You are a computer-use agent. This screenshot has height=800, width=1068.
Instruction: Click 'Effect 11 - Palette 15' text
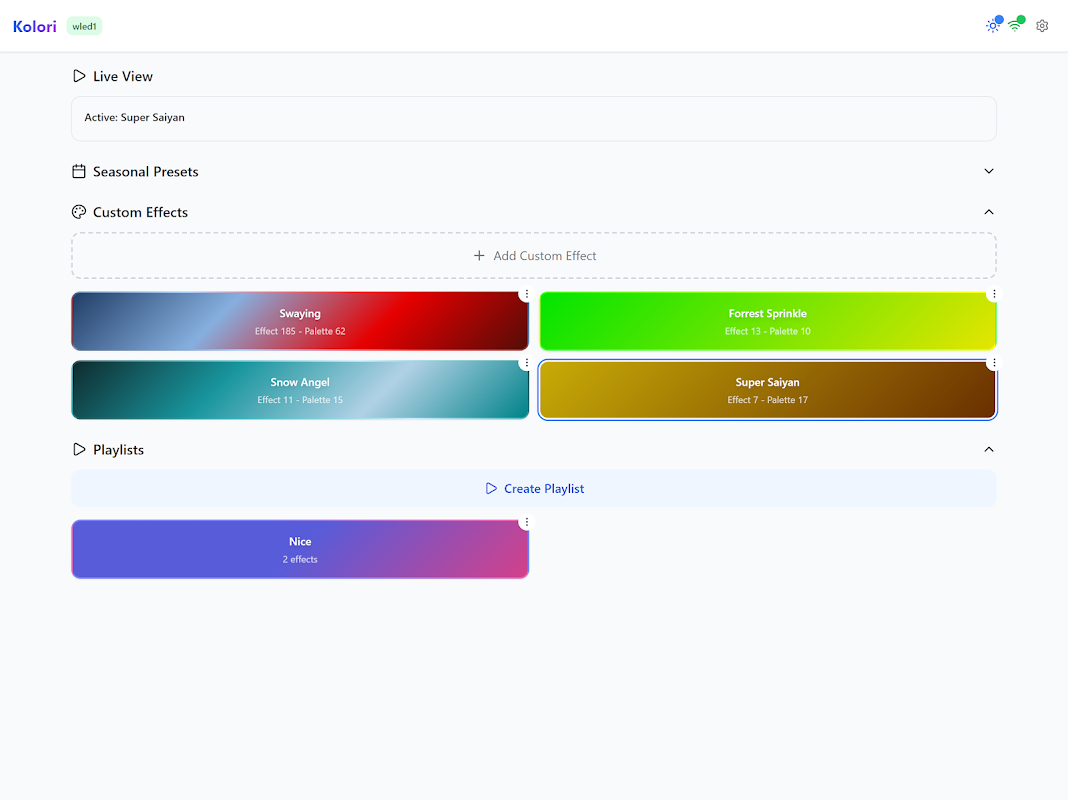(x=300, y=400)
